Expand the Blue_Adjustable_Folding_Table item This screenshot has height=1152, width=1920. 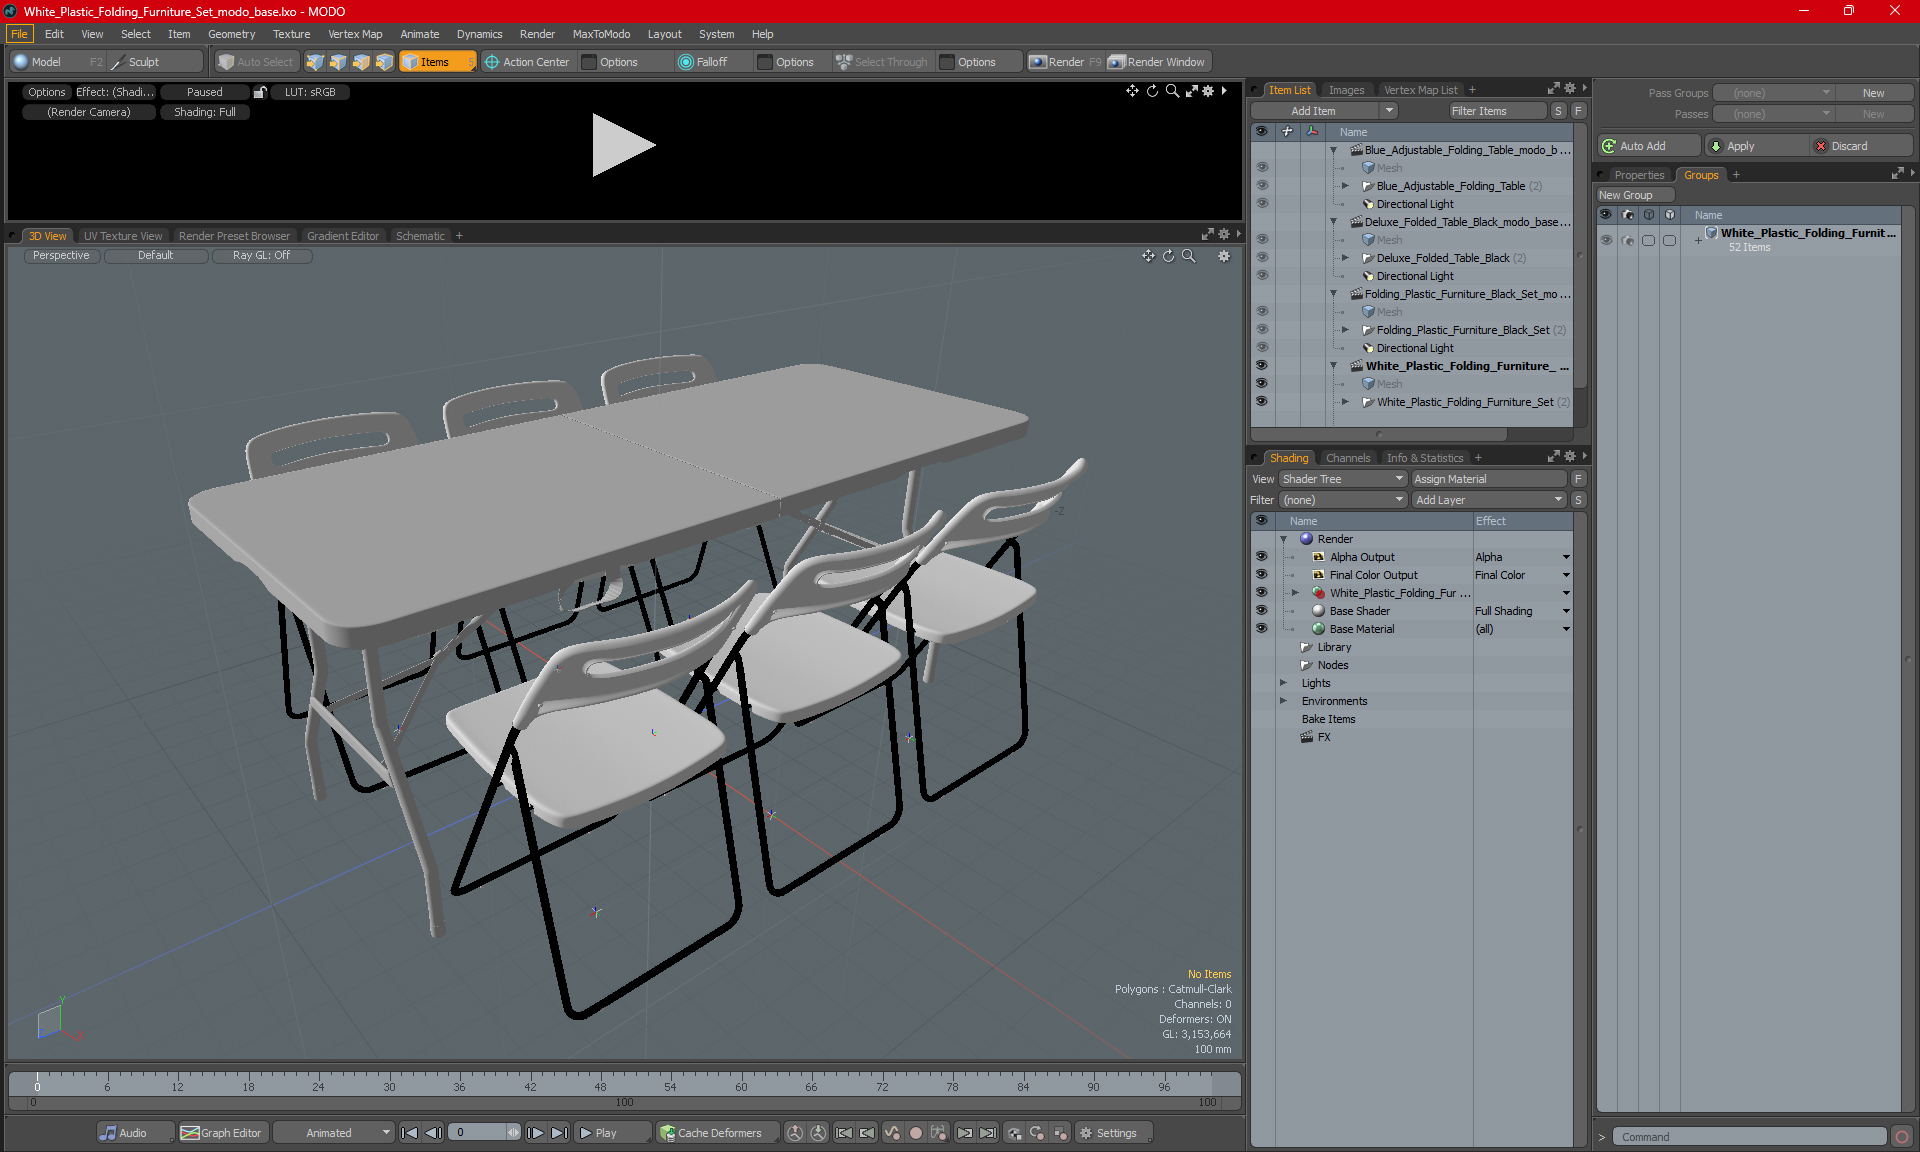tap(1345, 186)
